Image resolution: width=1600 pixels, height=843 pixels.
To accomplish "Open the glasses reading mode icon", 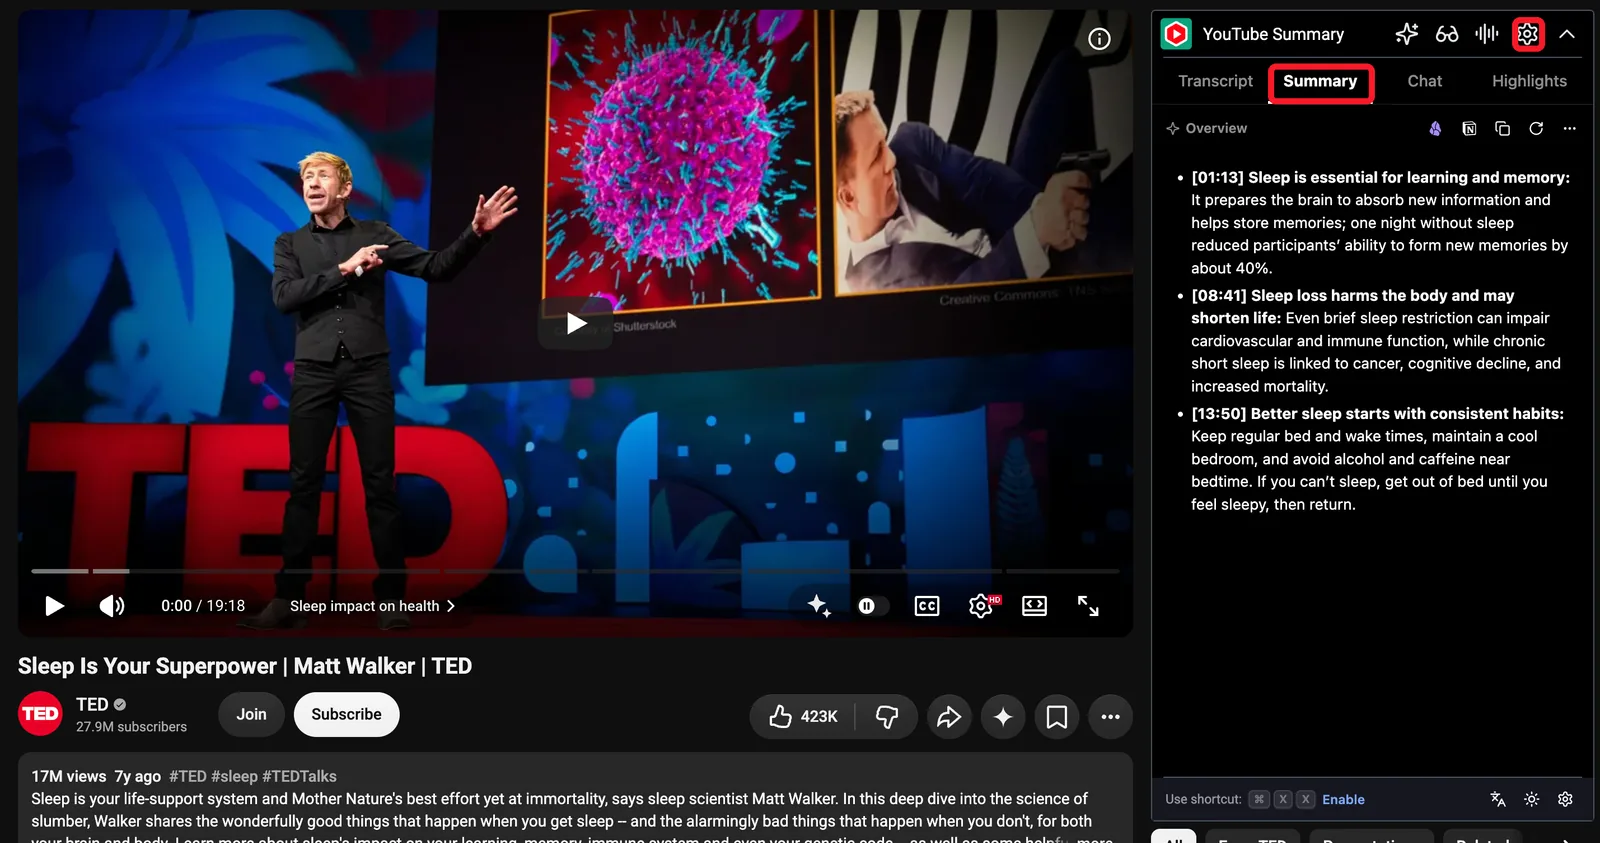I will click(x=1447, y=34).
